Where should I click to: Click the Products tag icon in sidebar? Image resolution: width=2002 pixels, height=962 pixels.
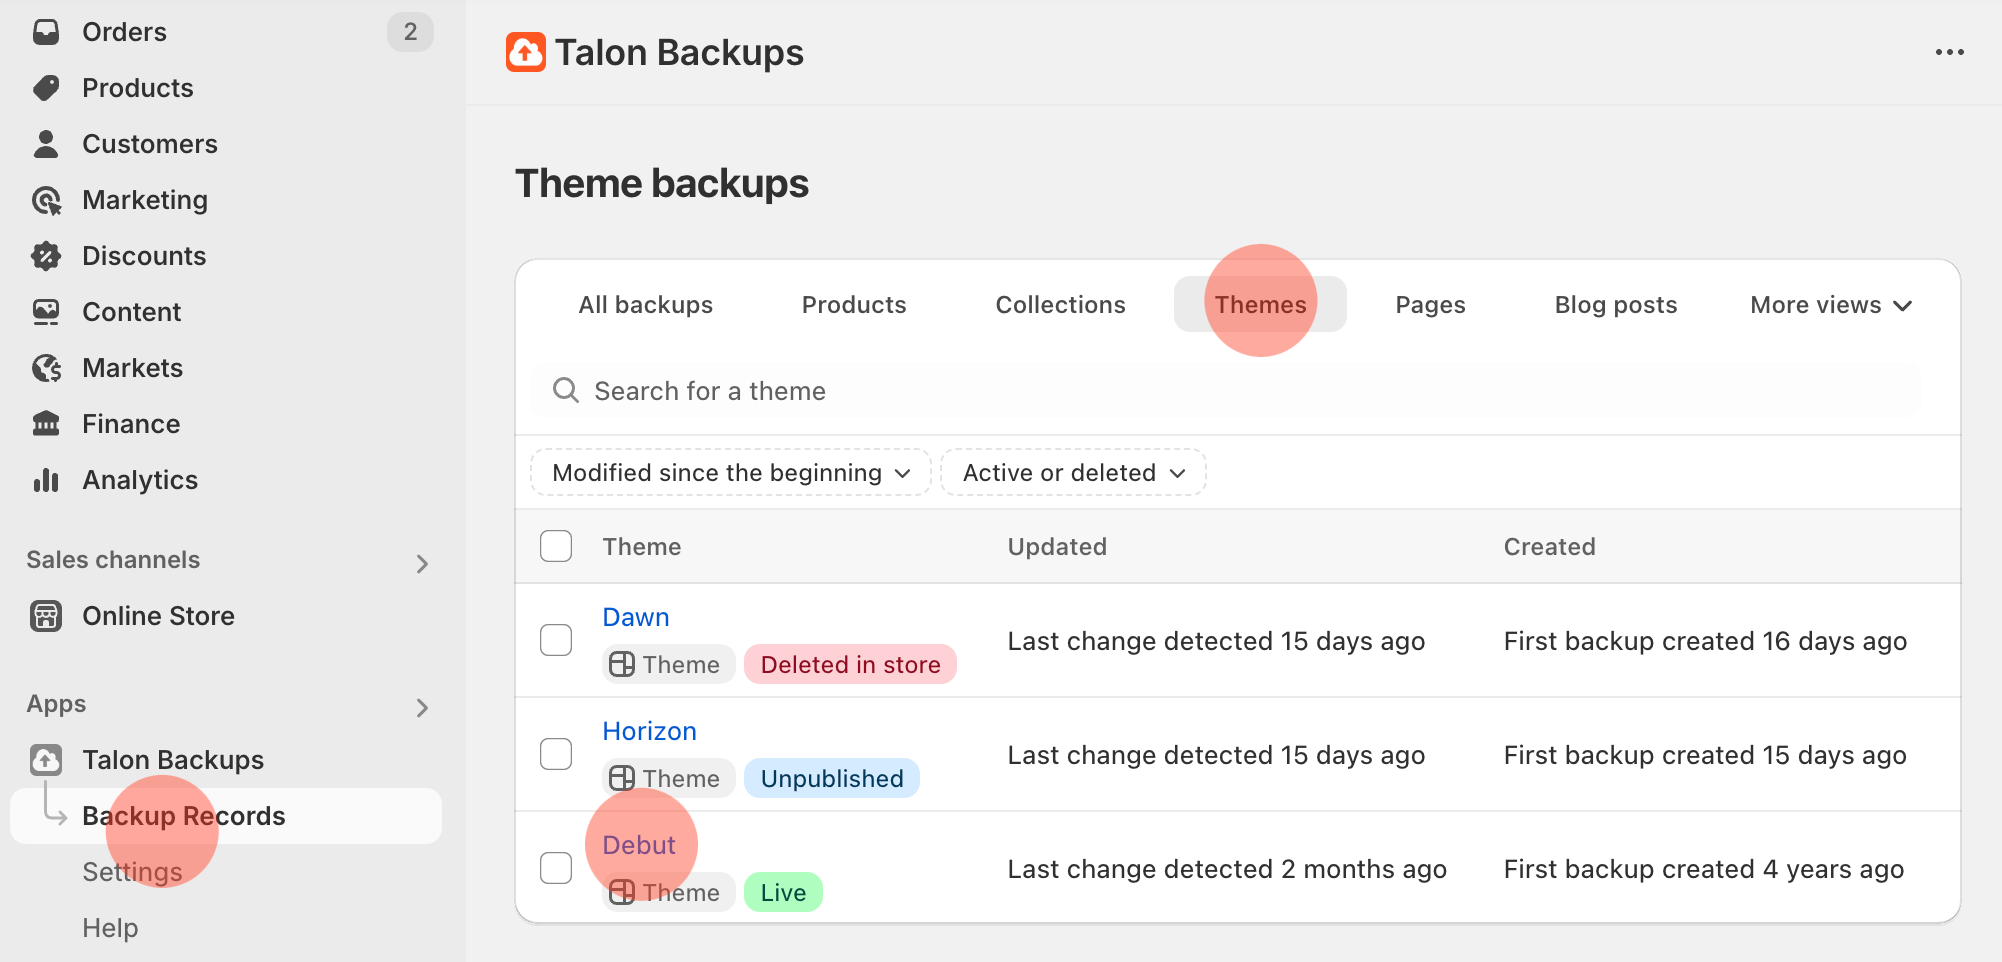coord(46,88)
